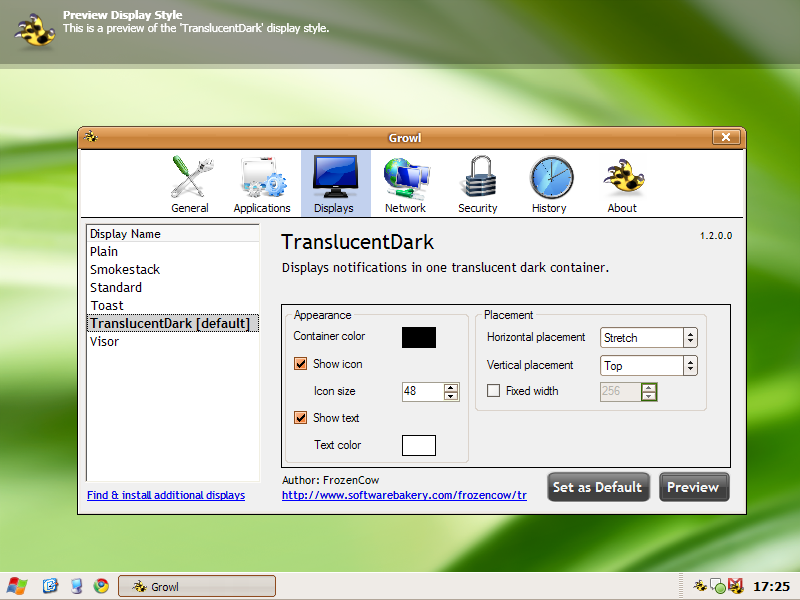Change the white Text color swatch
The width and height of the screenshot is (800, 600).
(x=419, y=445)
